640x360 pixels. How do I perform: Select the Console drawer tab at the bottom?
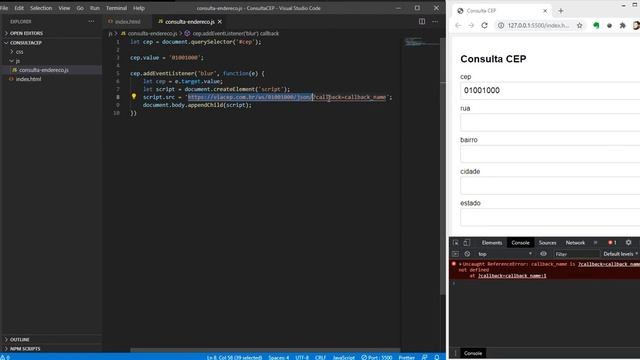tap(473, 353)
